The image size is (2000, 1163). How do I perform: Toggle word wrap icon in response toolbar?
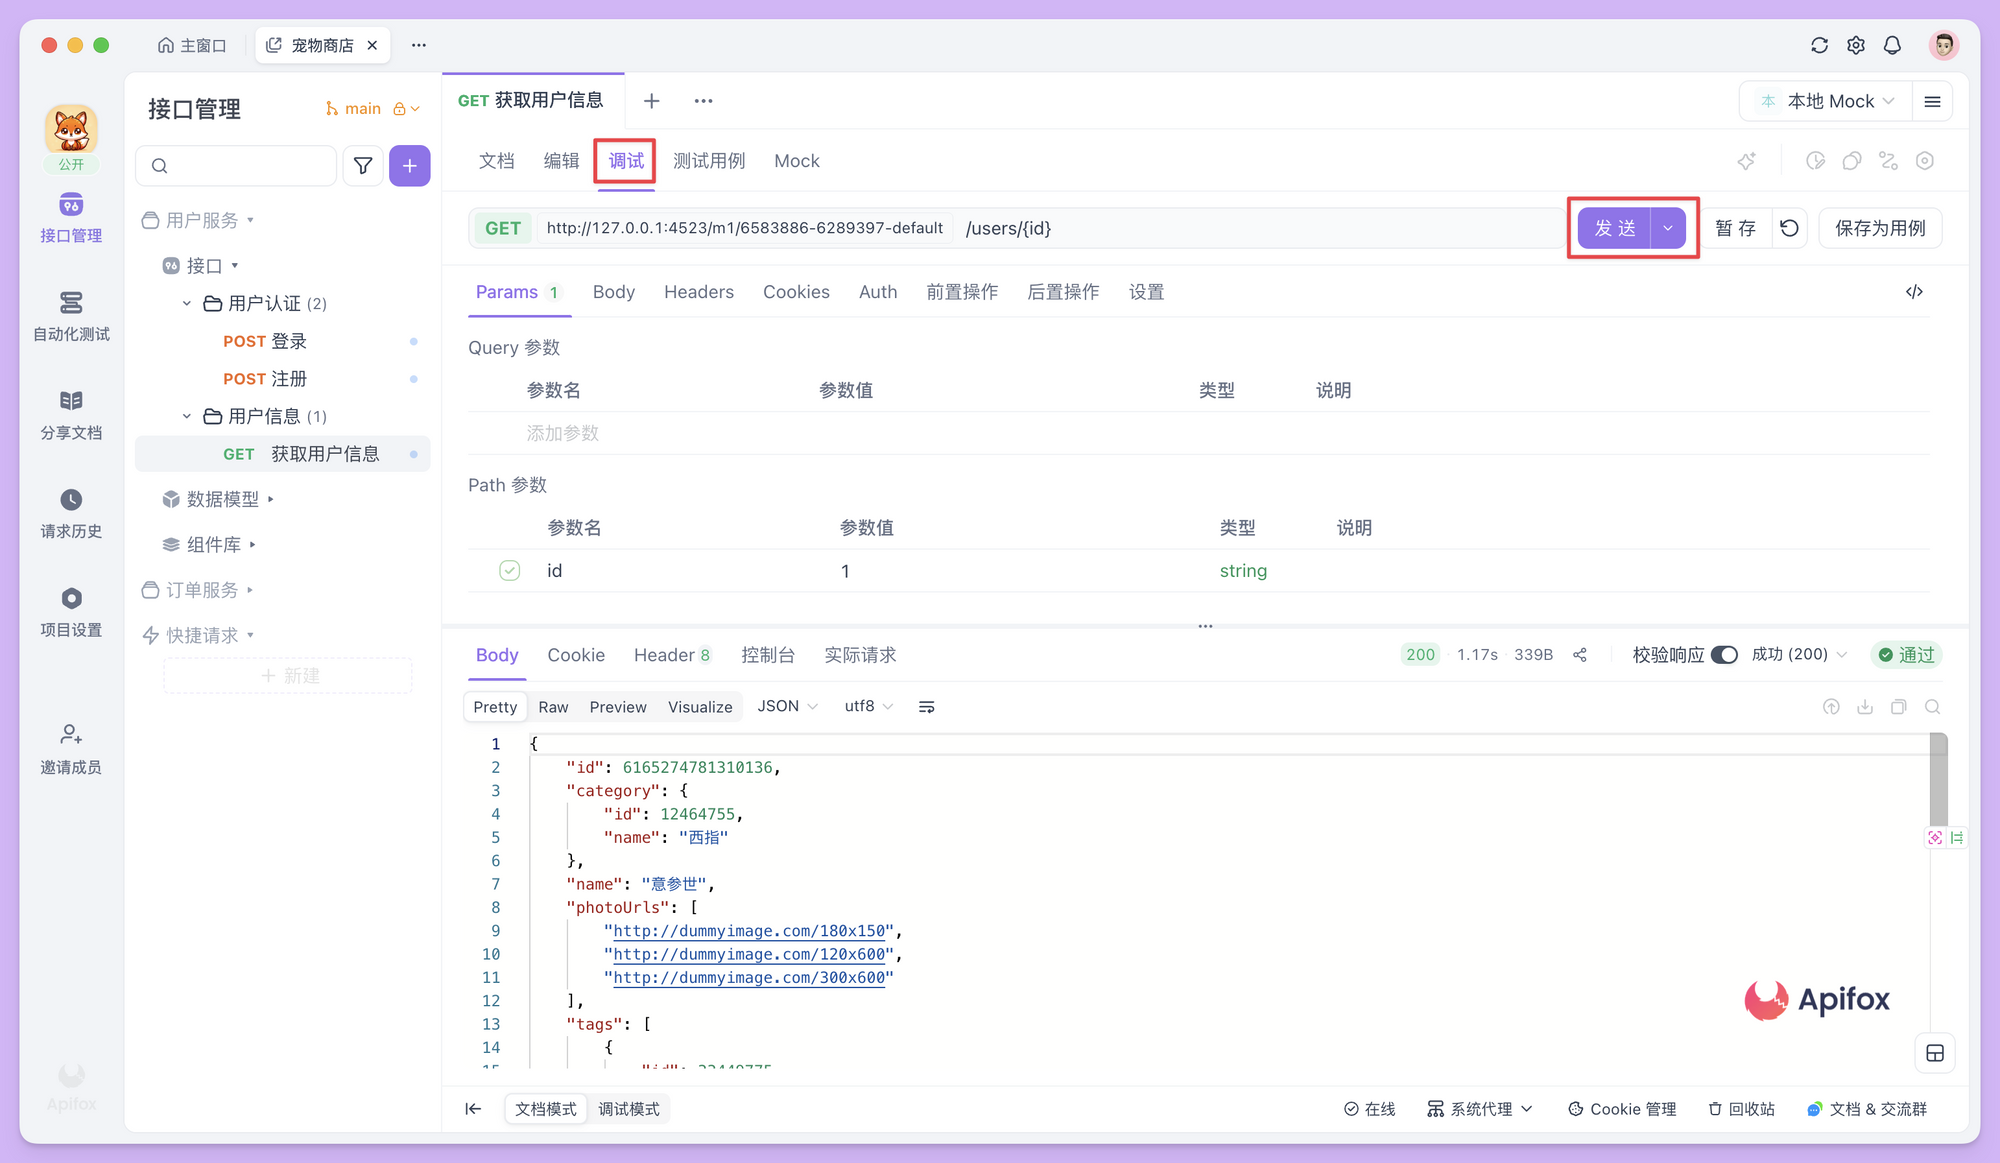[x=926, y=707]
